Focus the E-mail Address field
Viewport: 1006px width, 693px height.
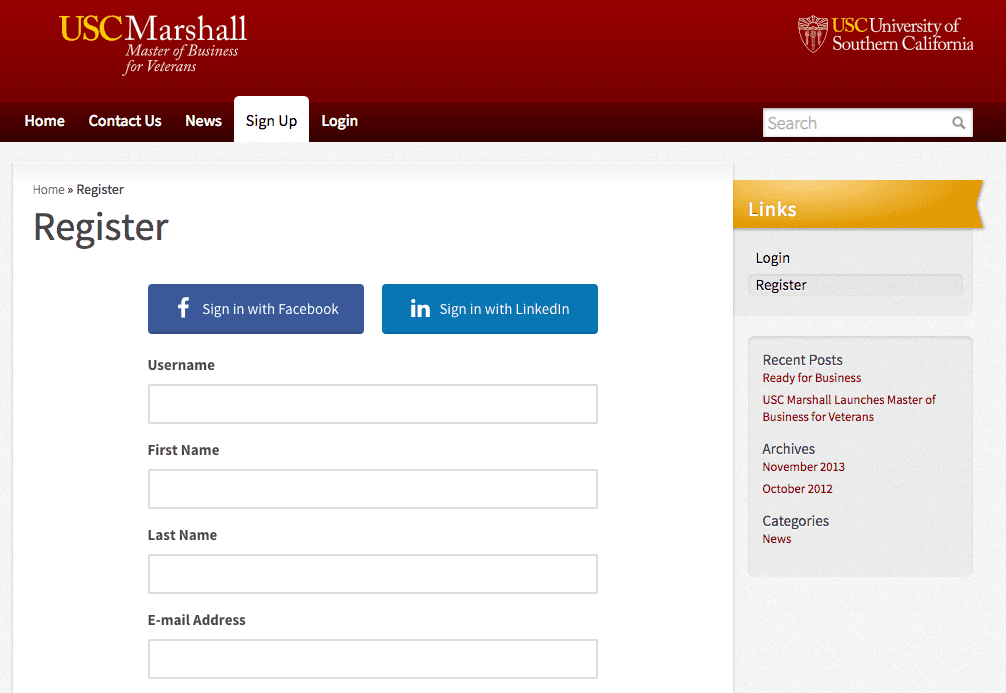372,659
